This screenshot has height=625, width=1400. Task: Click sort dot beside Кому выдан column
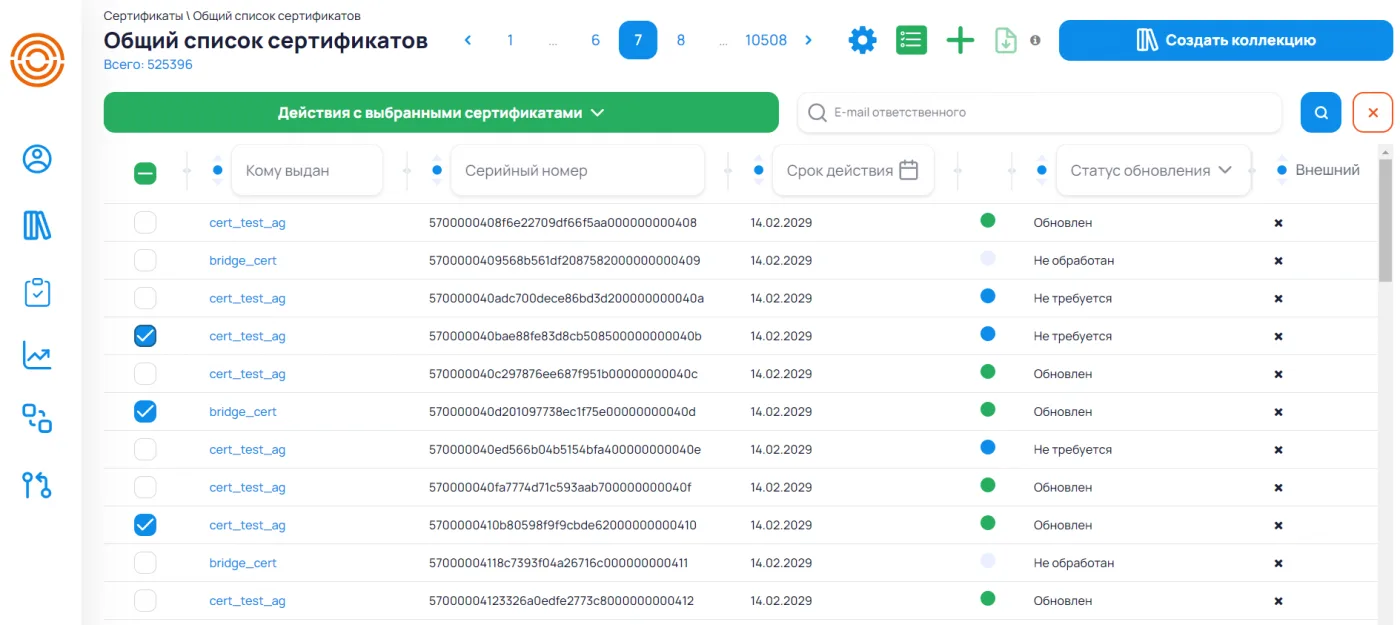[218, 170]
